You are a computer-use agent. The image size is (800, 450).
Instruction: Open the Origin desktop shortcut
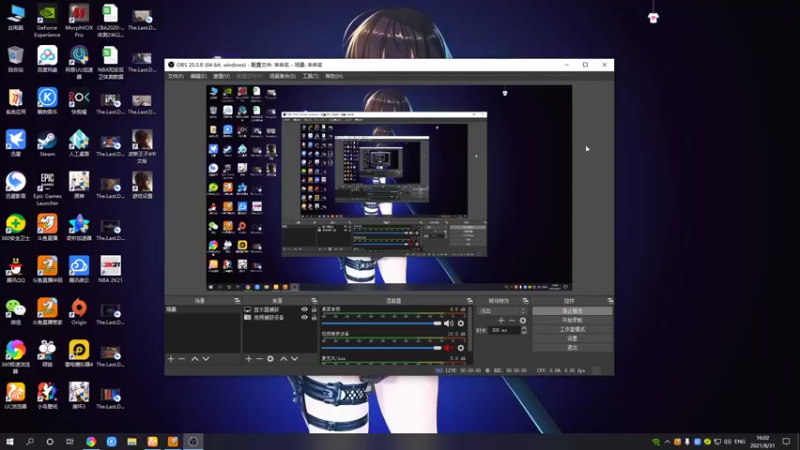click(79, 312)
